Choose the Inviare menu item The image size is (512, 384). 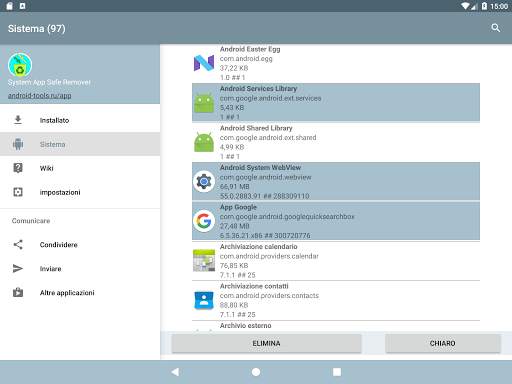(x=80, y=269)
